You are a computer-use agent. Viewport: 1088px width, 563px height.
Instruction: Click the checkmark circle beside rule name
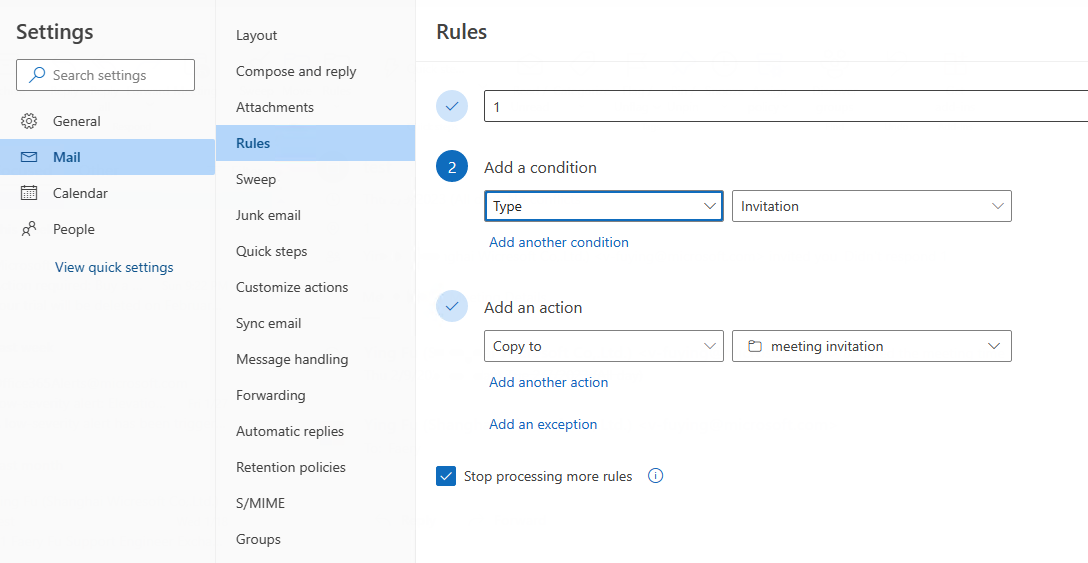coord(452,106)
